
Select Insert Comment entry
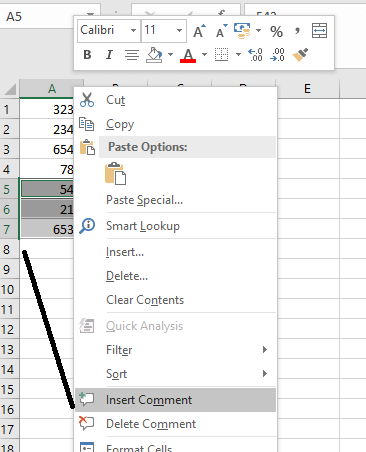point(175,400)
